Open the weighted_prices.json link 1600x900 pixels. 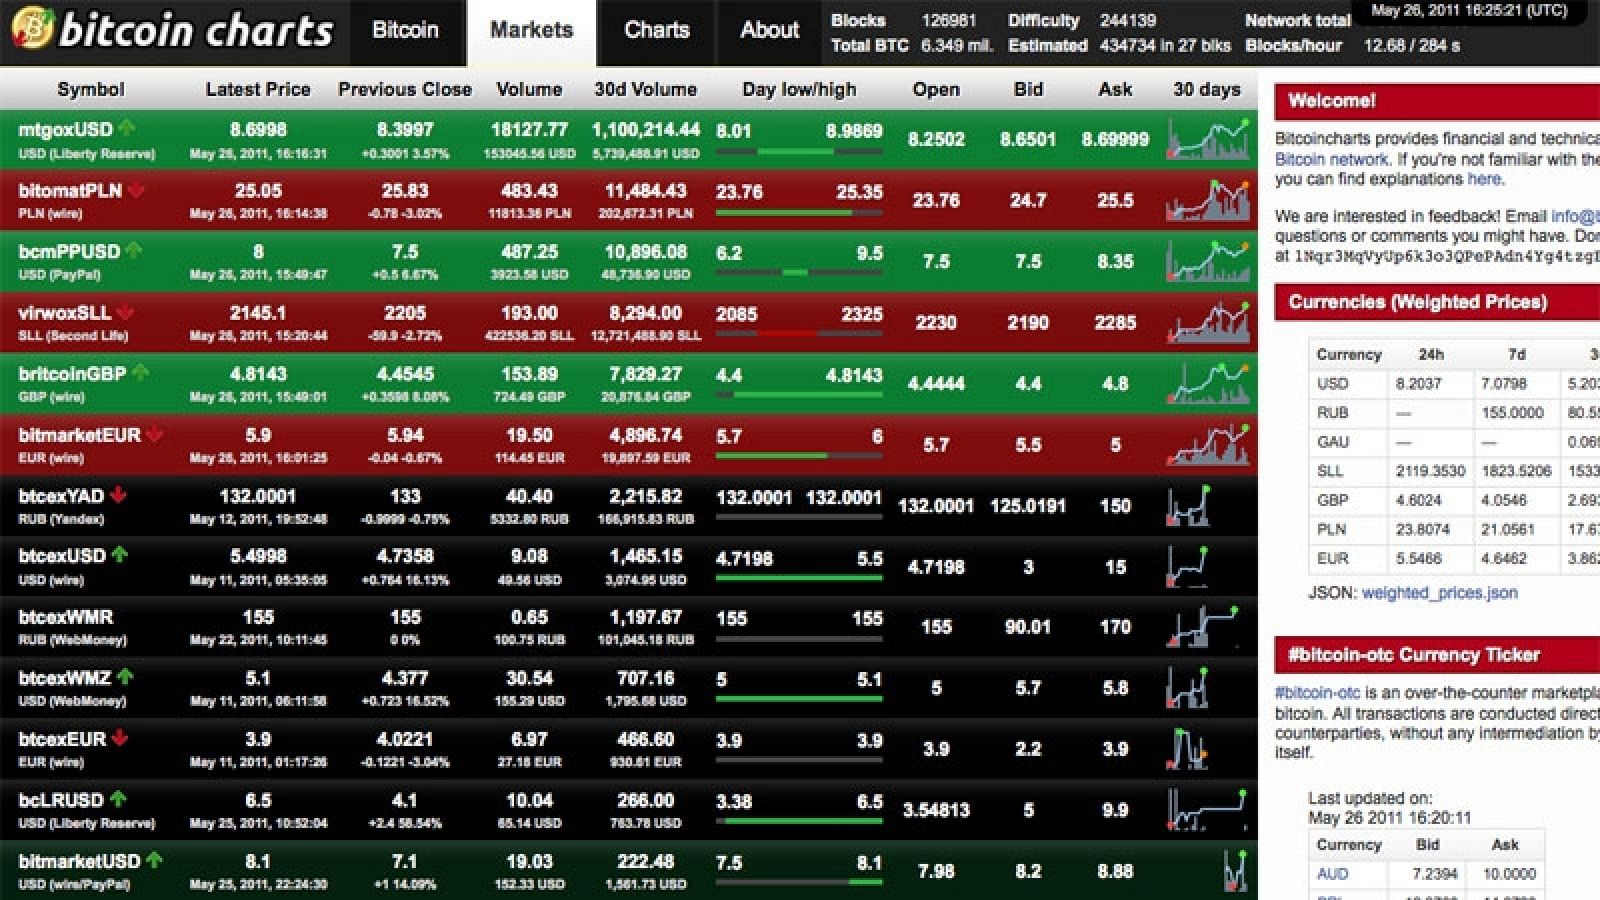[1439, 593]
